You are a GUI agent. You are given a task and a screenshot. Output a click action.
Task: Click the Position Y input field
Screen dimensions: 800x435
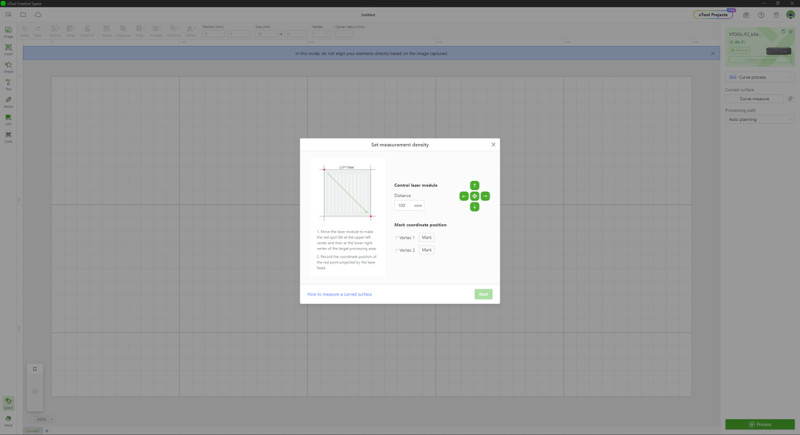point(238,34)
